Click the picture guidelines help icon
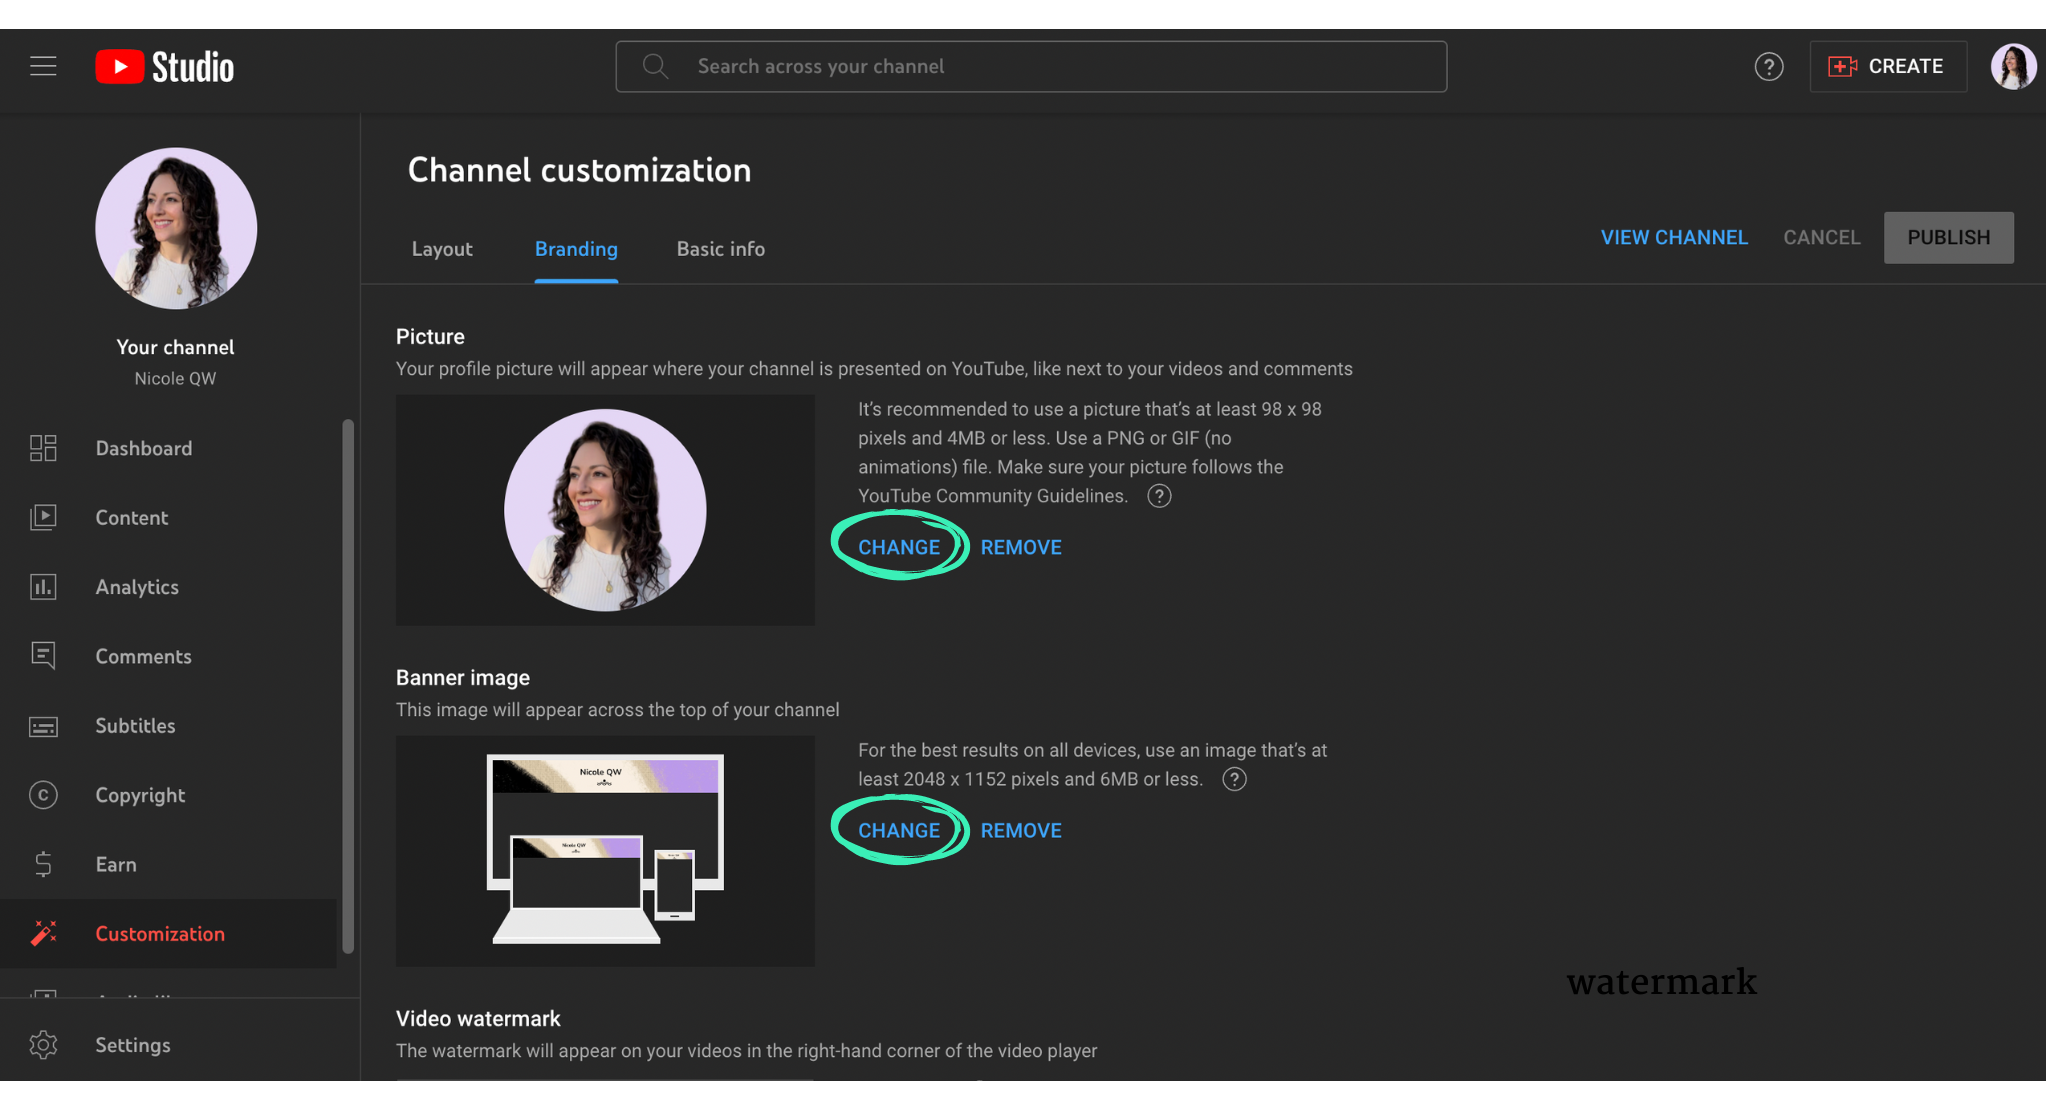Screen dimensions: 2046x1110 click(1159, 496)
